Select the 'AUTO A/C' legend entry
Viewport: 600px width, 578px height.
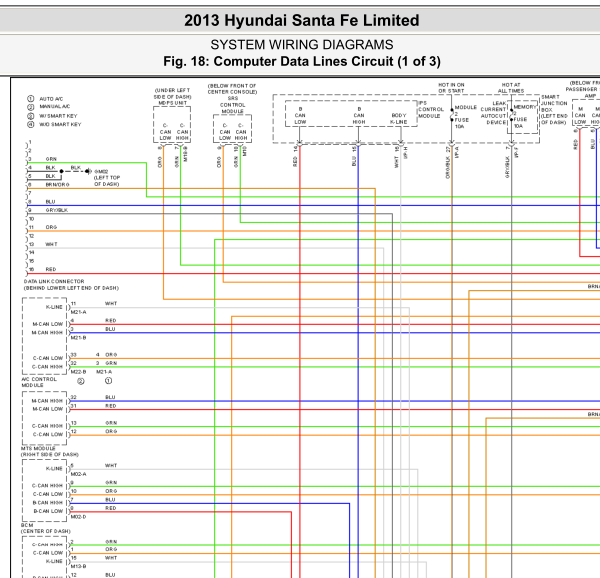click(46, 99)
